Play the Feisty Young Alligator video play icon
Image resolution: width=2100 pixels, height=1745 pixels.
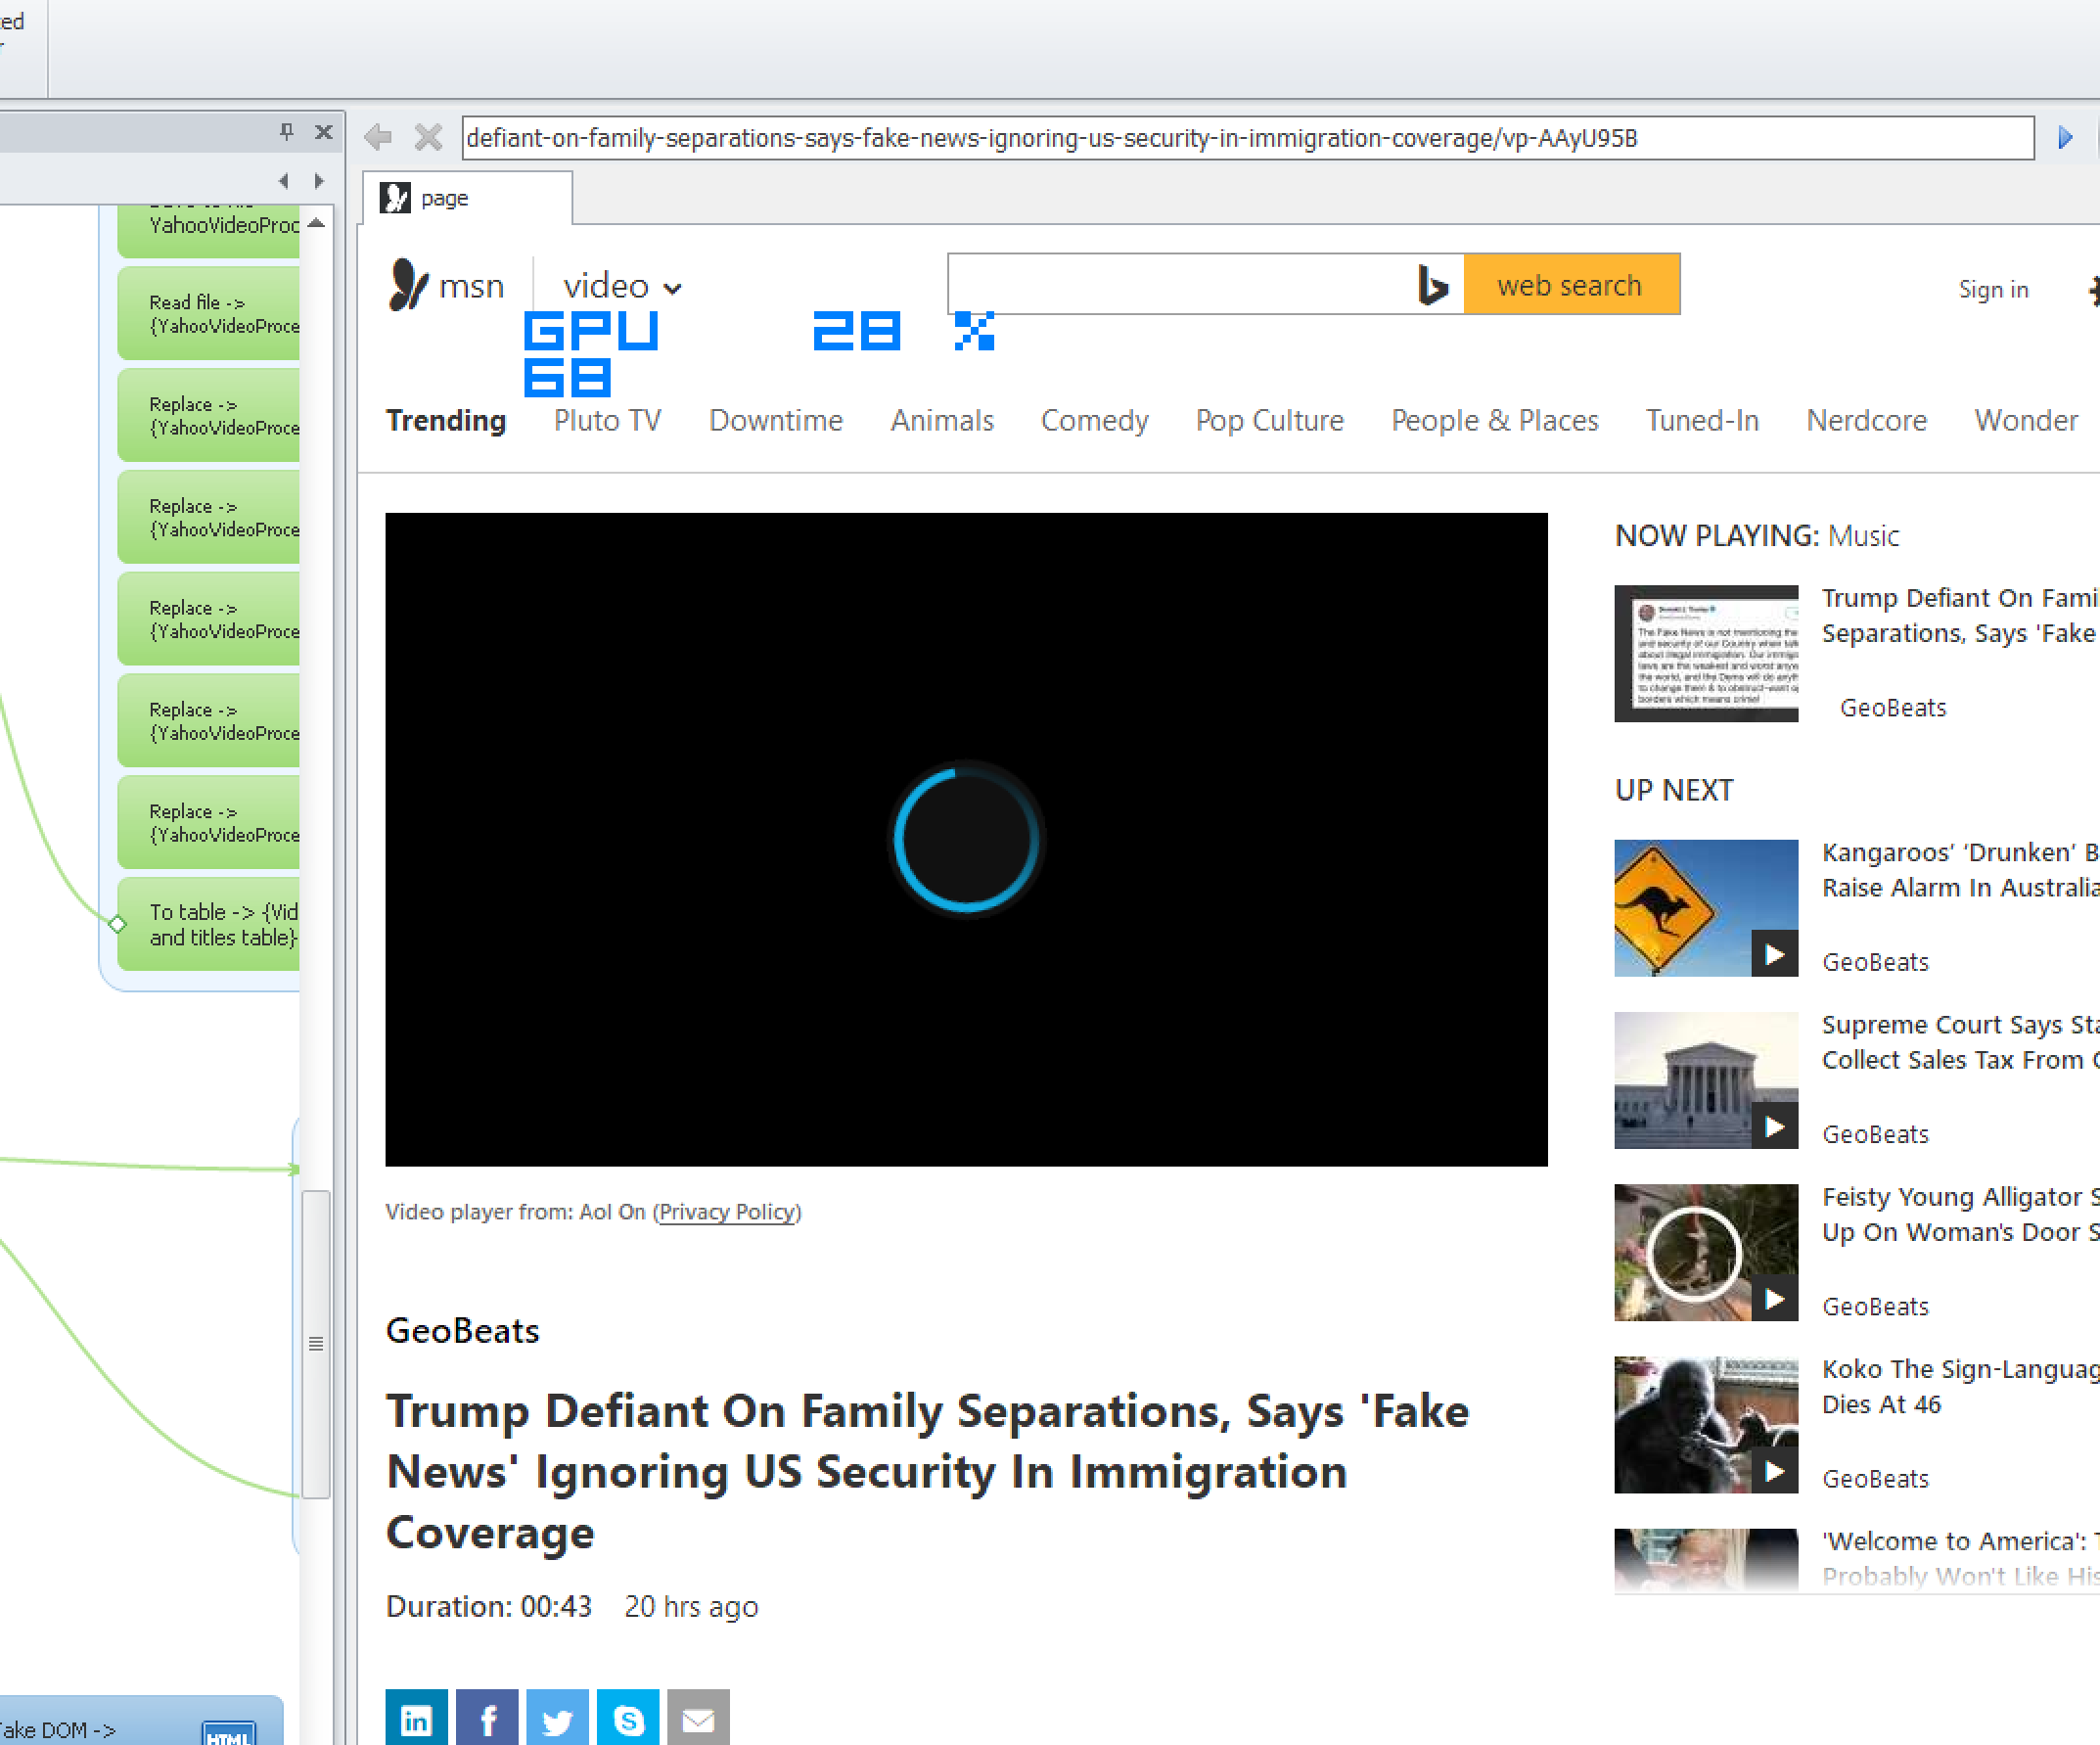click(1774, 1298)
